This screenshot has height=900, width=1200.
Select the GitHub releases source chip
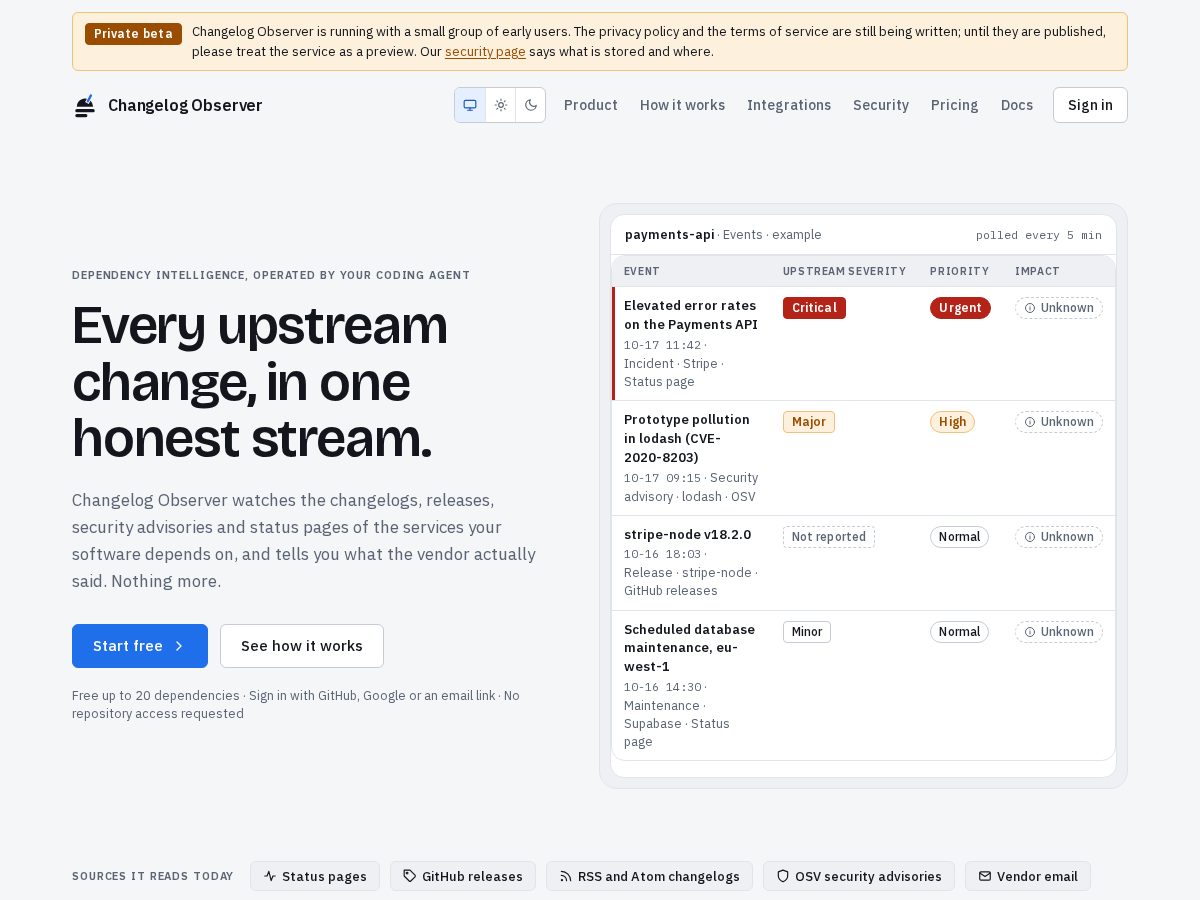[463, 876]
